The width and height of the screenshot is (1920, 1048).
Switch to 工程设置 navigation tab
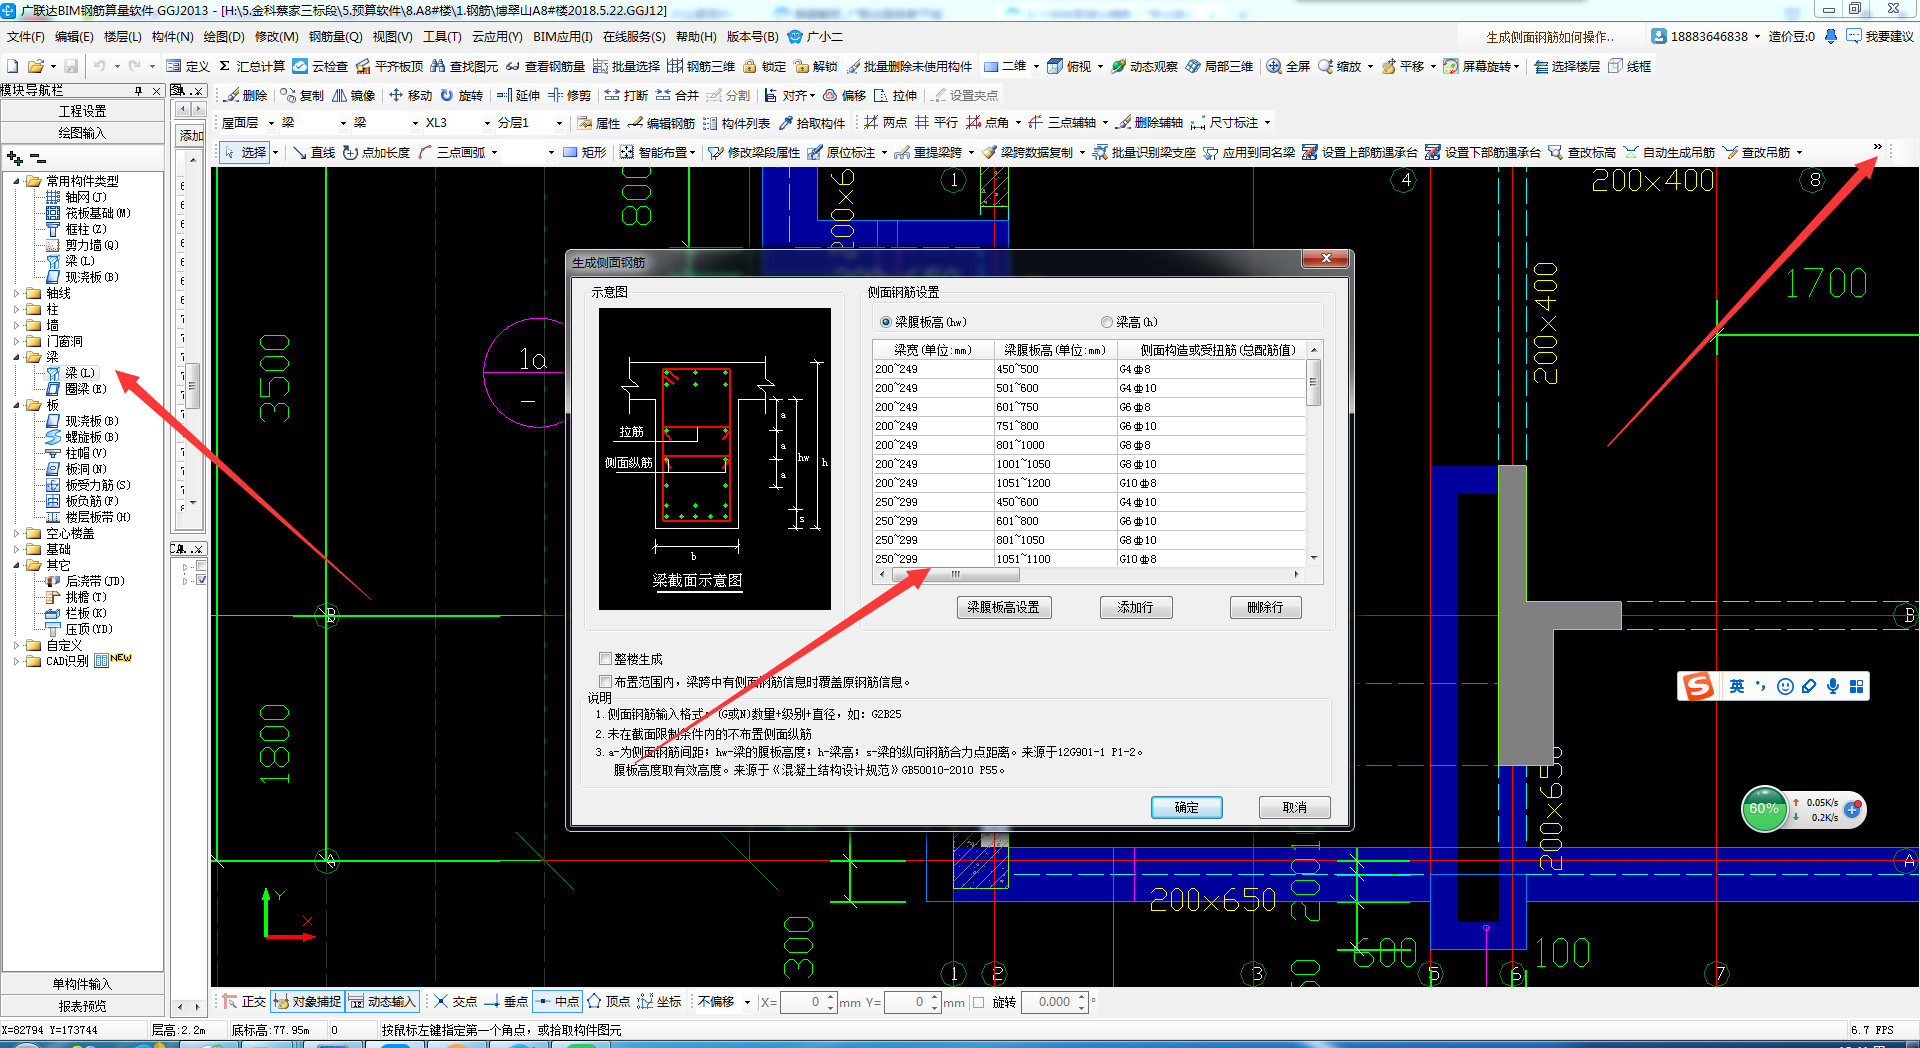[x=82, y=111]
